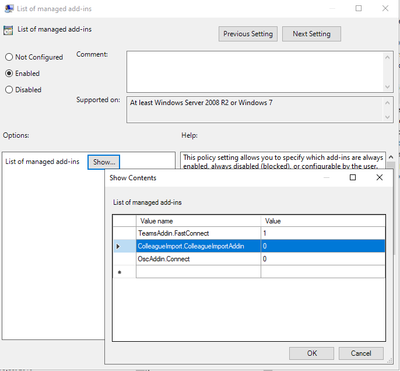Click the Help policy description text

coord(283,161)
